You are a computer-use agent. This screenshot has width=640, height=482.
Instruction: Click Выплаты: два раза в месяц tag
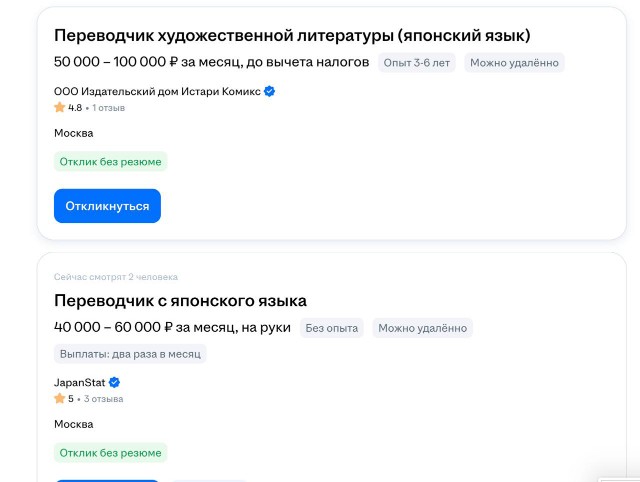[130, 354]
